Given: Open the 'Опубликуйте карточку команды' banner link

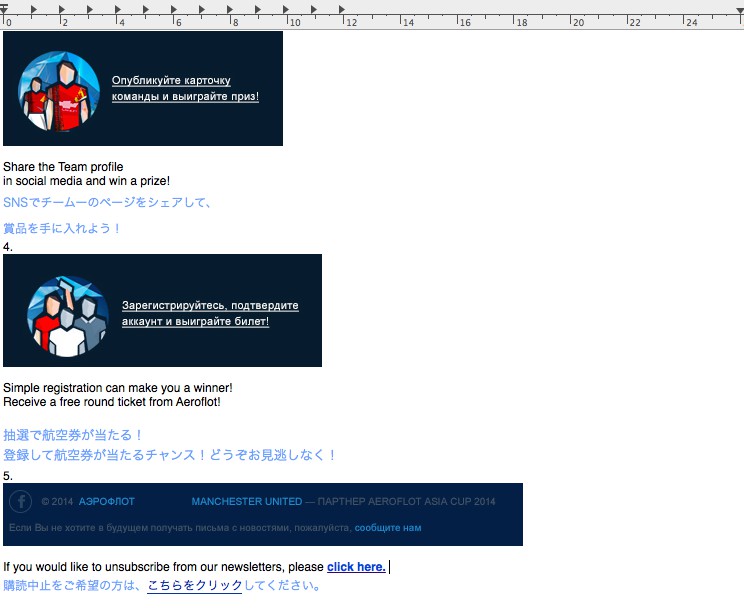Looking at the screenshot, I should [185, 88].
